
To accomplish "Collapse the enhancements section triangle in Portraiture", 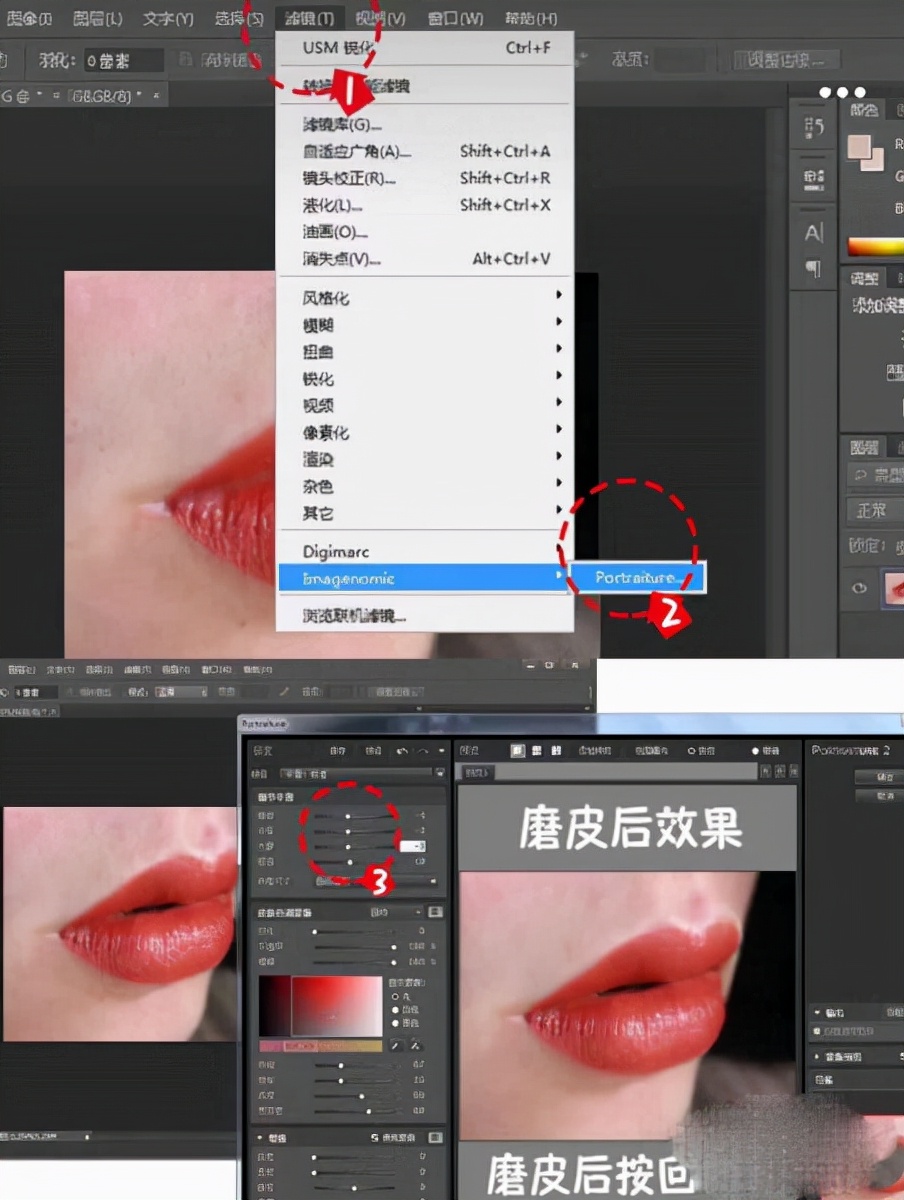I will (x=260, y=1138).
